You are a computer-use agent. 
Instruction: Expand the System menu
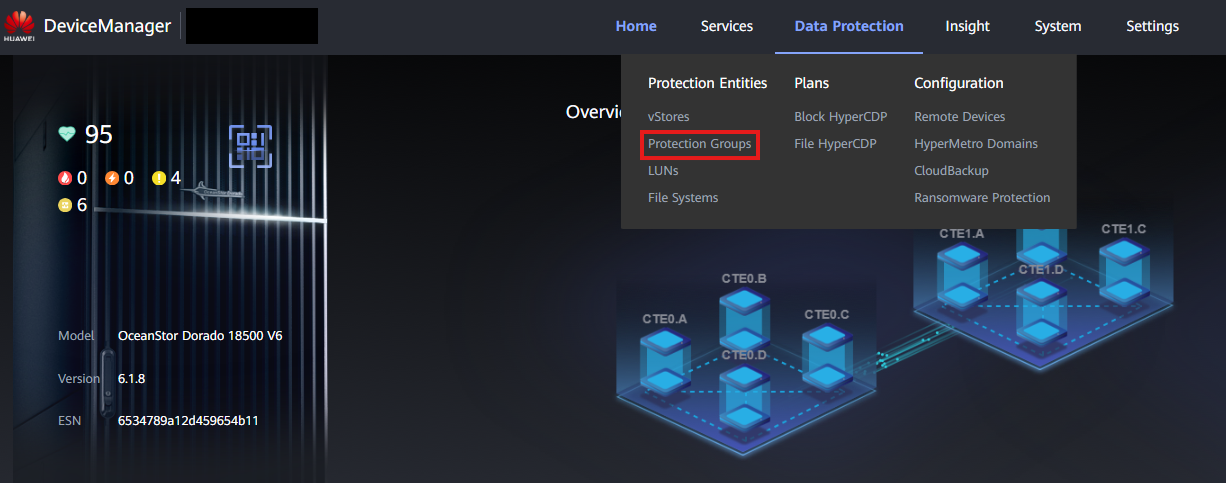click(x=1057, y=27)
